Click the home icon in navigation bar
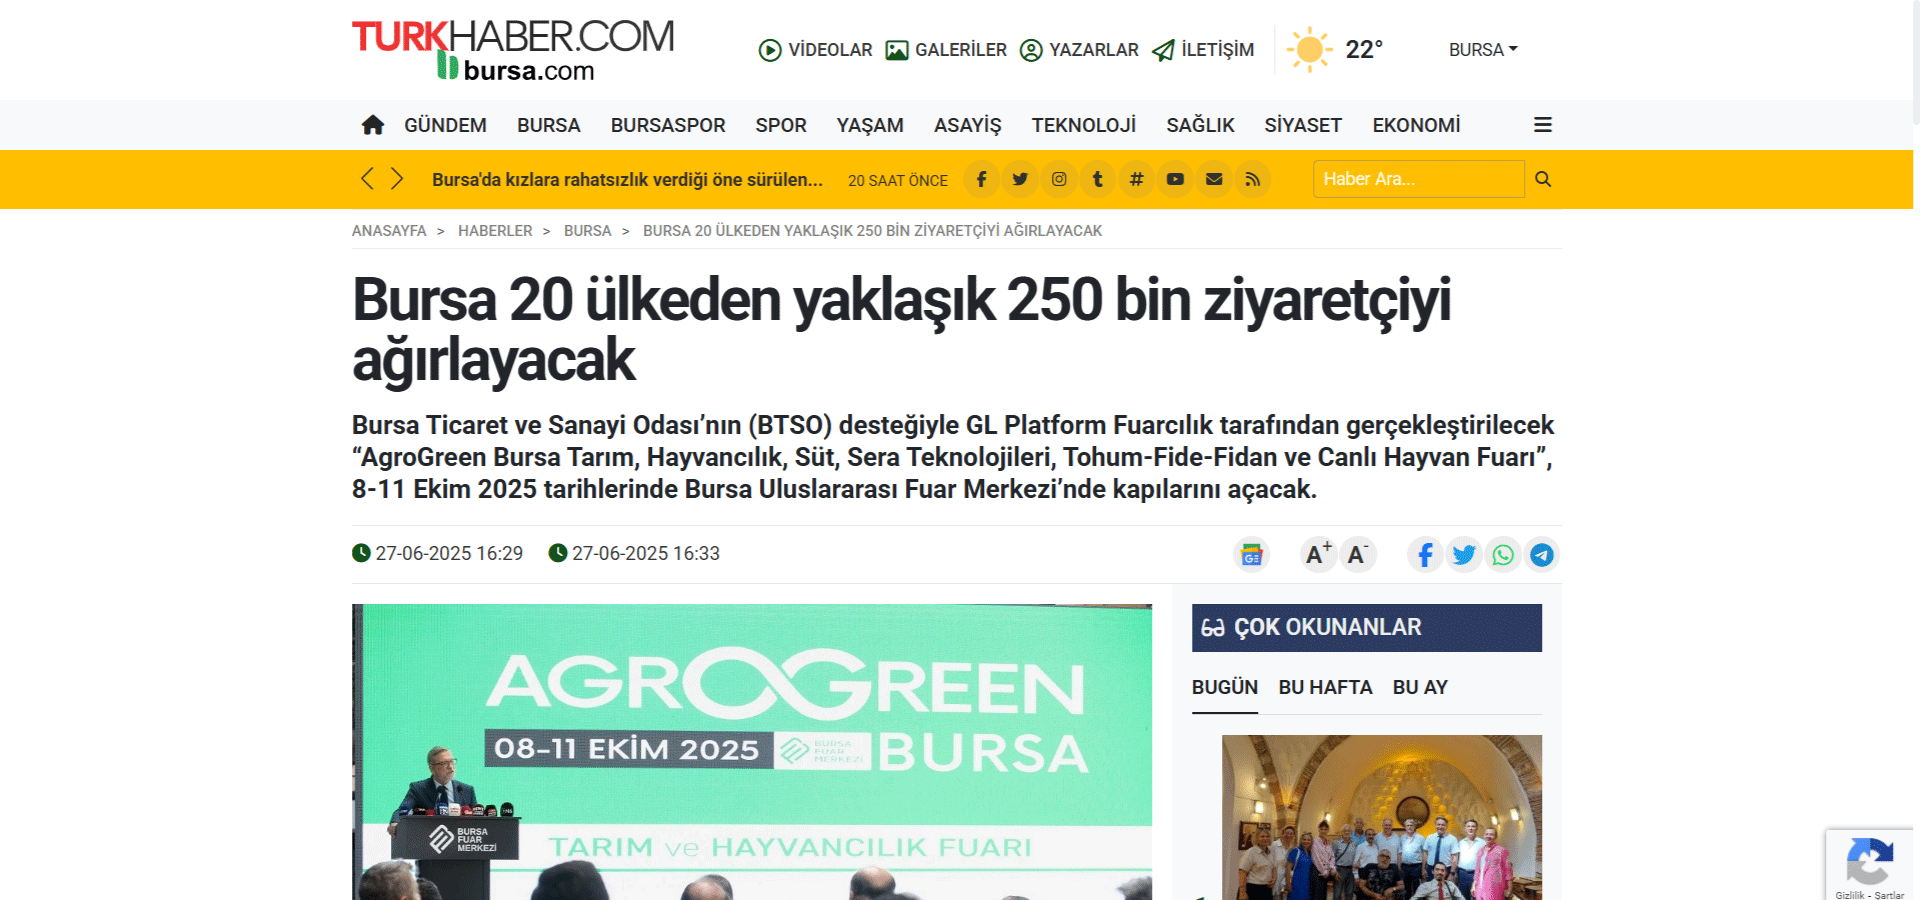Viewport: 1920px width, 900px height. coord(372,125)
